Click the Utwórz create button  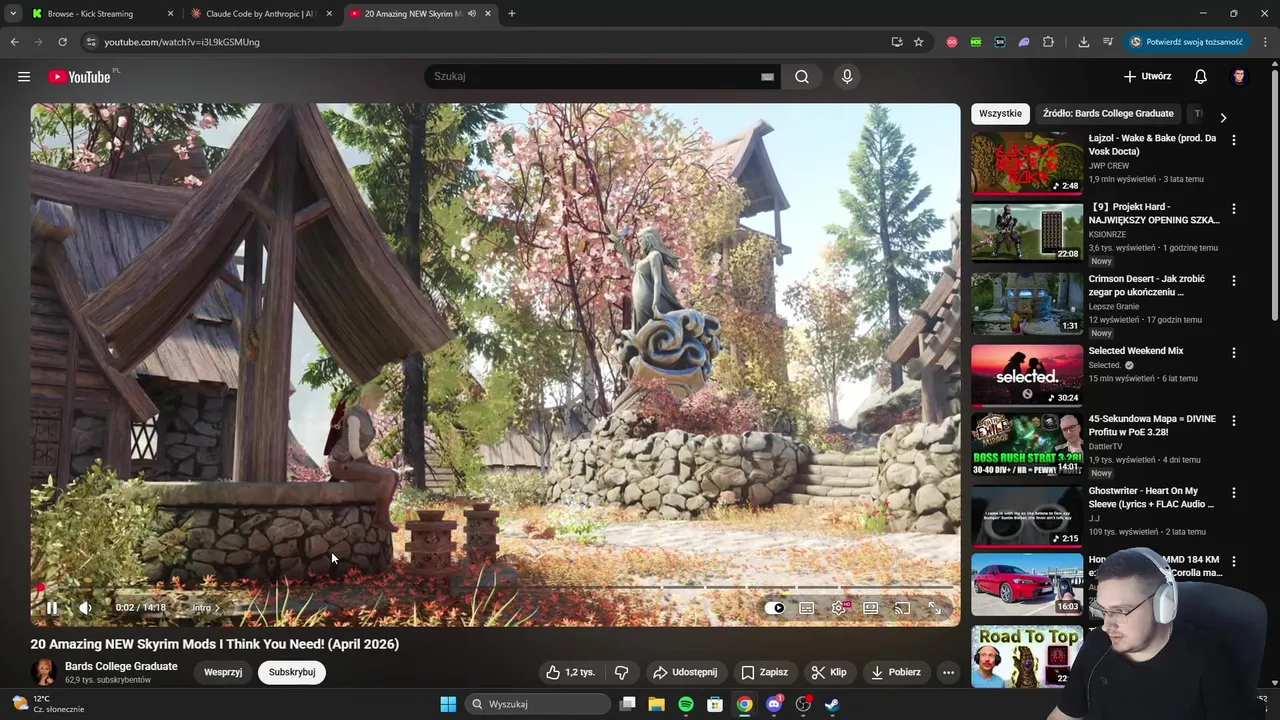pyautogui.click(x=1147, y=77)
